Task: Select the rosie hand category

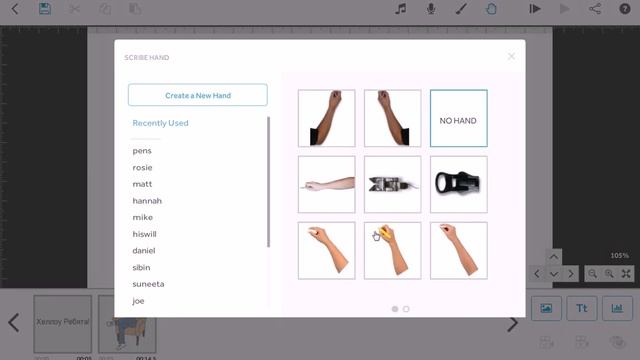Action: pos(142,167)
